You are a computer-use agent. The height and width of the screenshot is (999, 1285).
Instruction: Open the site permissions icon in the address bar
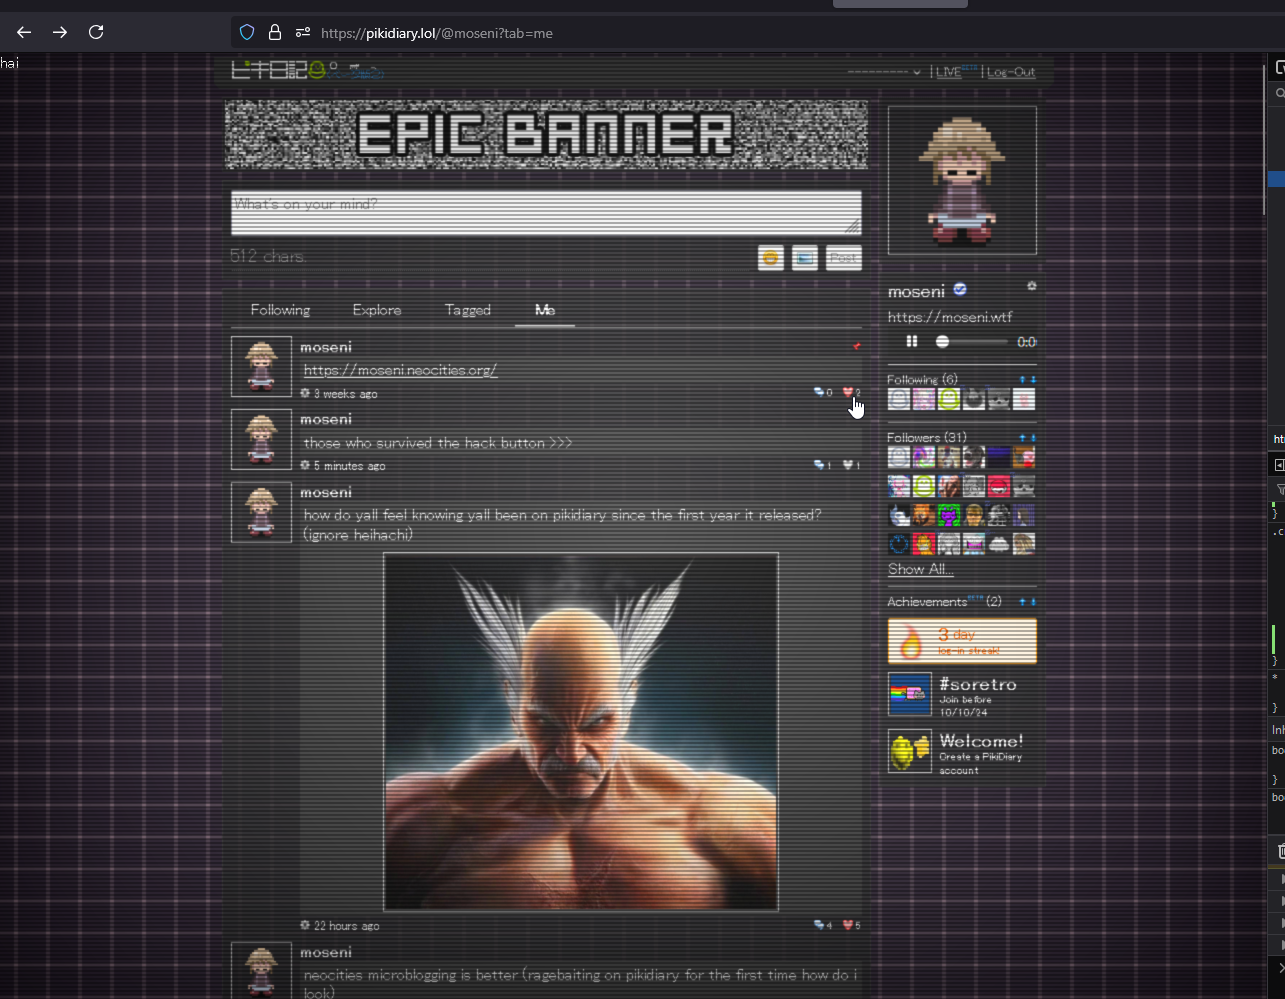coord(303,32)
